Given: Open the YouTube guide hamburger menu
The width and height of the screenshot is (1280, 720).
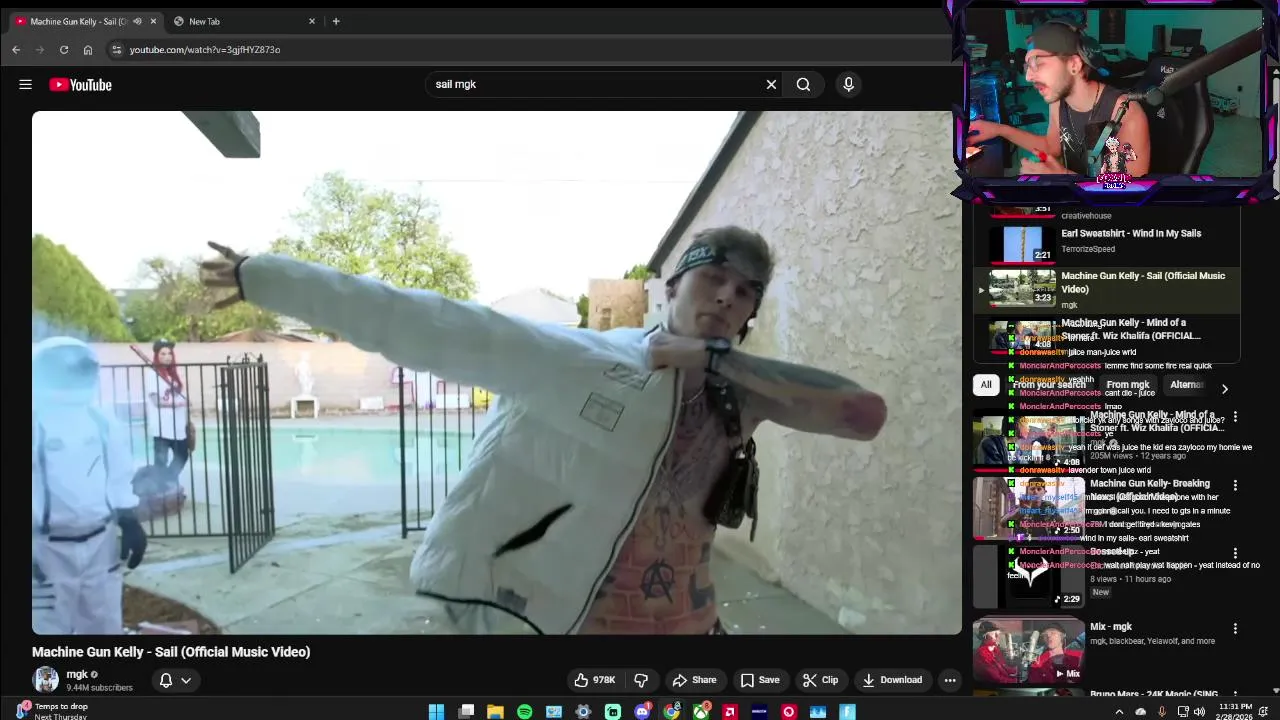Looking at the screenshot, I should [26, 85].
